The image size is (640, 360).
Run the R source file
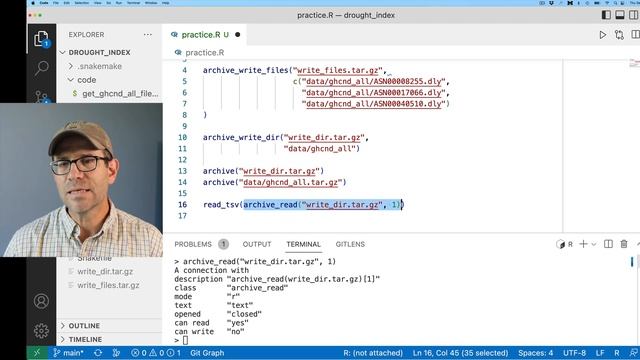pyautogui.click(x=602, y=35)
